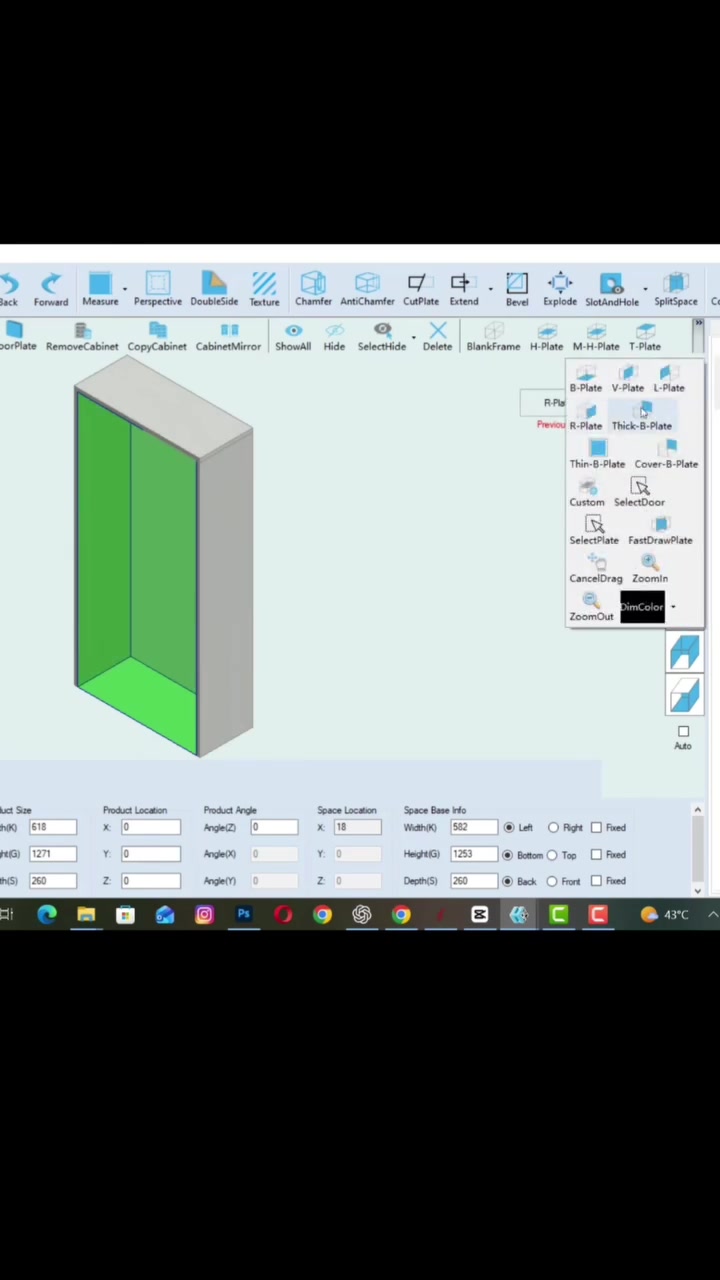
Task: Choose Cover-B-Plate from overflow menu
Action: pos(666,455)
